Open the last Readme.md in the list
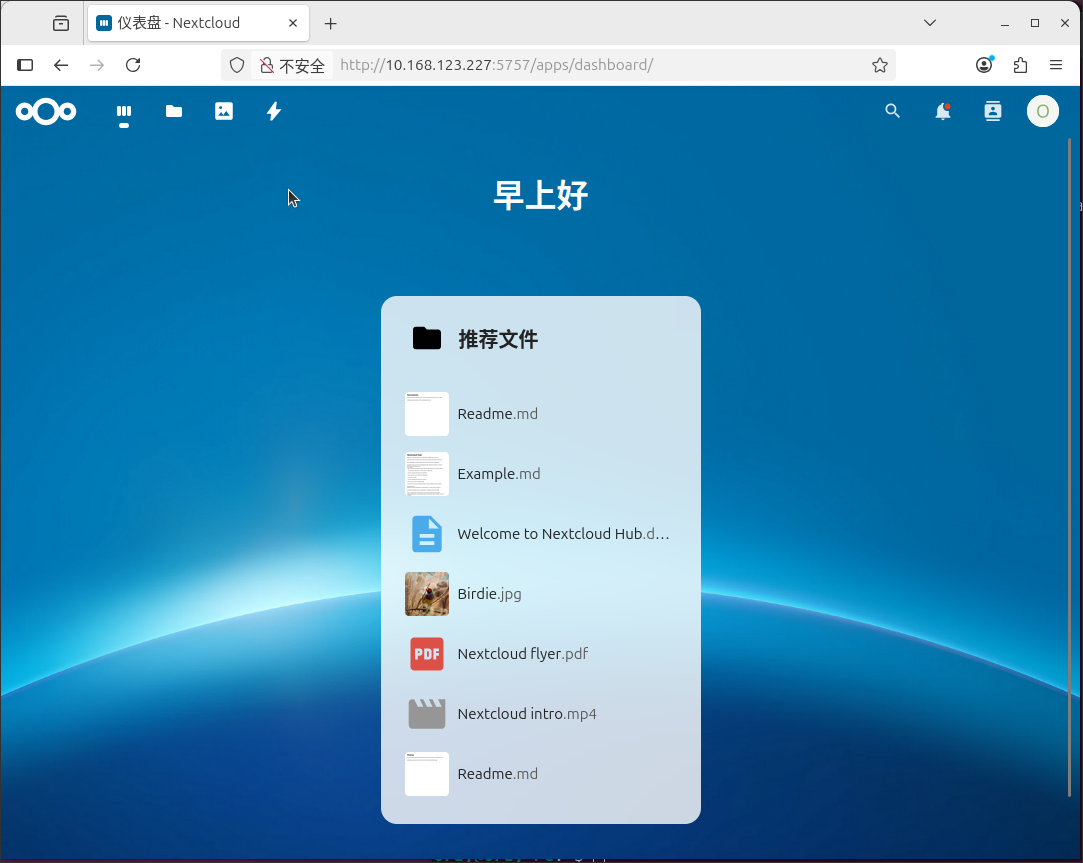 pos(541,774)
